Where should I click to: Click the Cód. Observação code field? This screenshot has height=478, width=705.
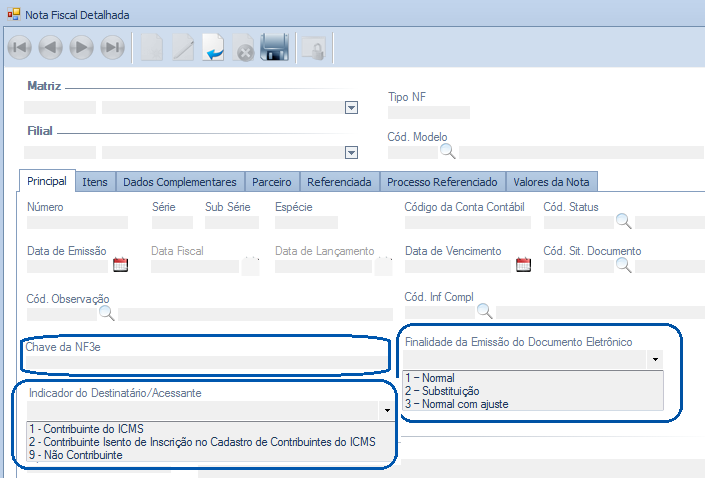click(62, 314)
